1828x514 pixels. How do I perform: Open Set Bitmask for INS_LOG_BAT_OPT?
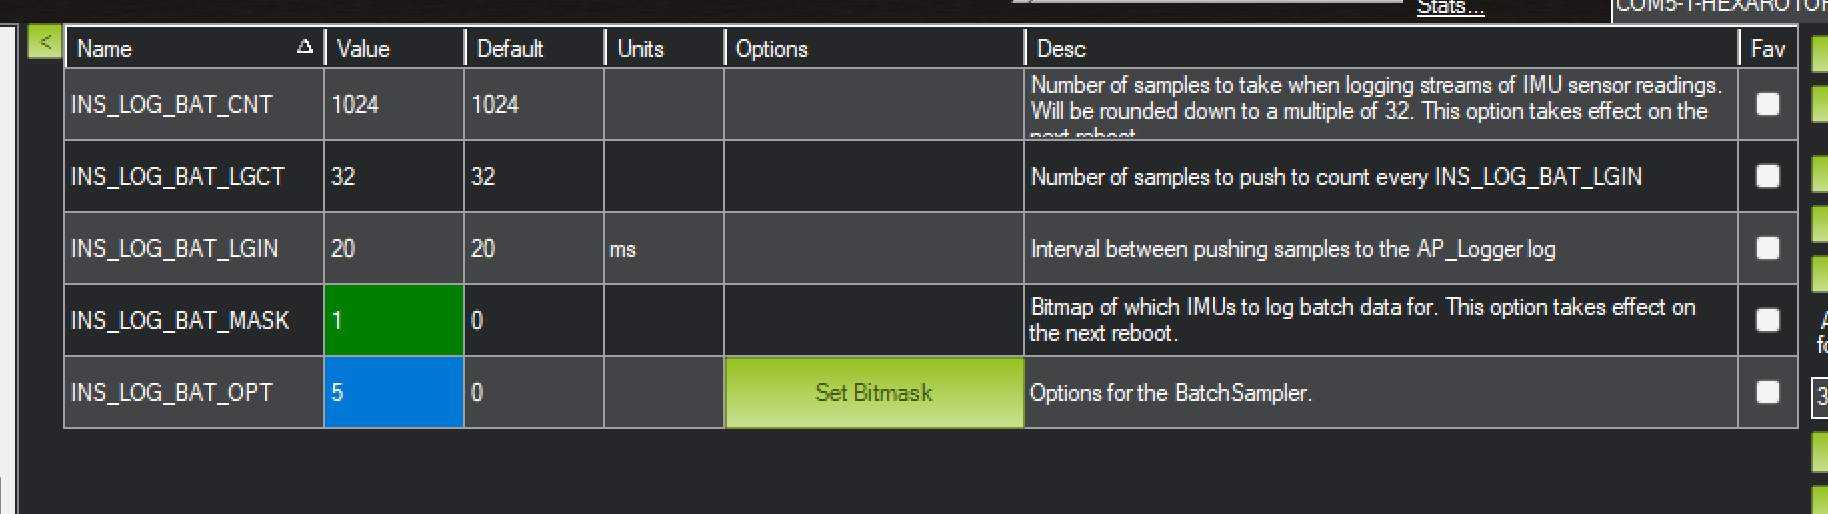[874, 392]
